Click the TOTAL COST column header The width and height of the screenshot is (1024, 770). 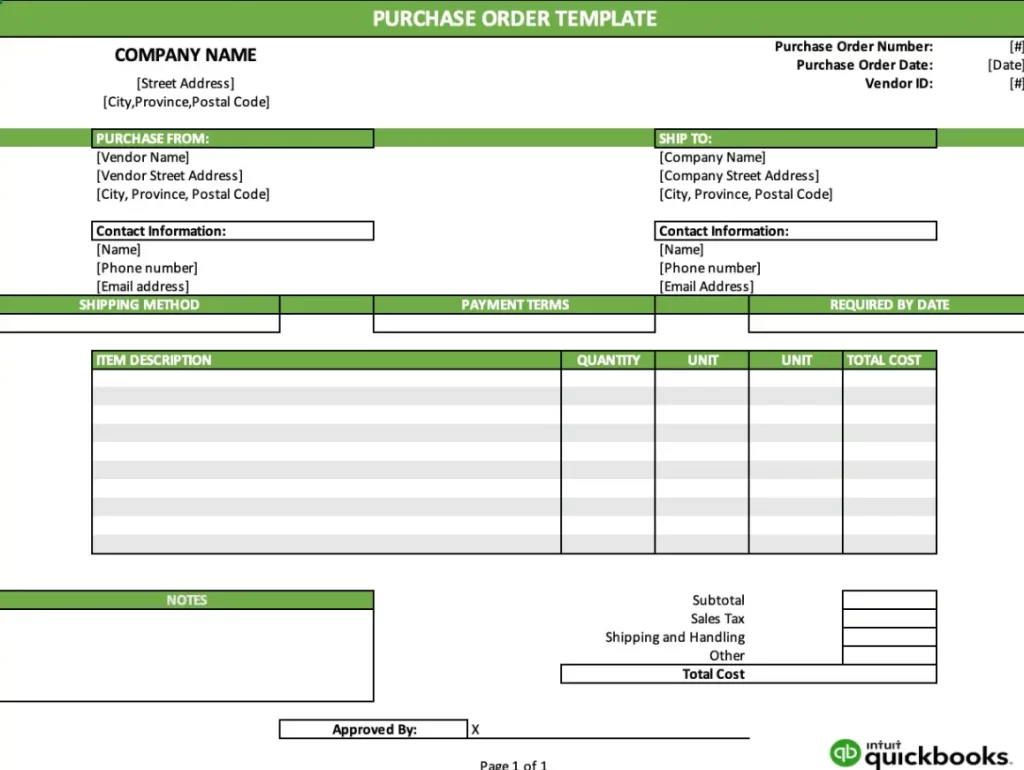click(888, 360)
